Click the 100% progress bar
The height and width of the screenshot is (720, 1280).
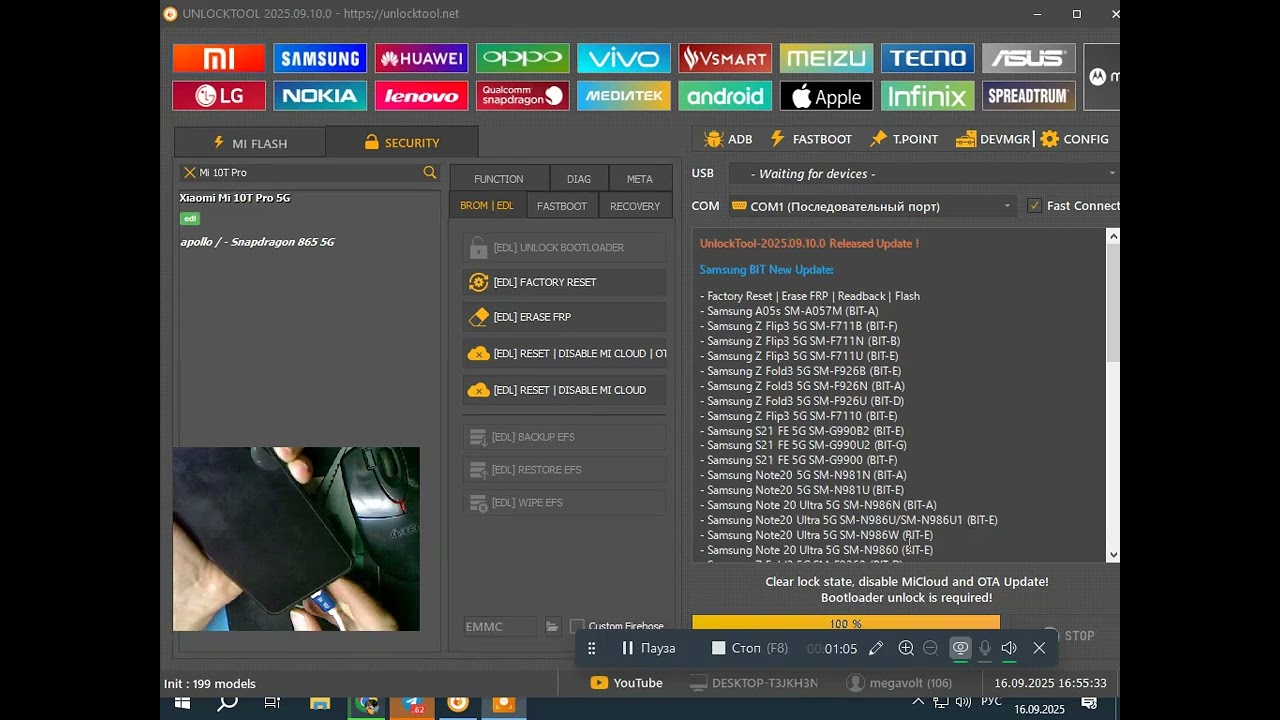846,624
